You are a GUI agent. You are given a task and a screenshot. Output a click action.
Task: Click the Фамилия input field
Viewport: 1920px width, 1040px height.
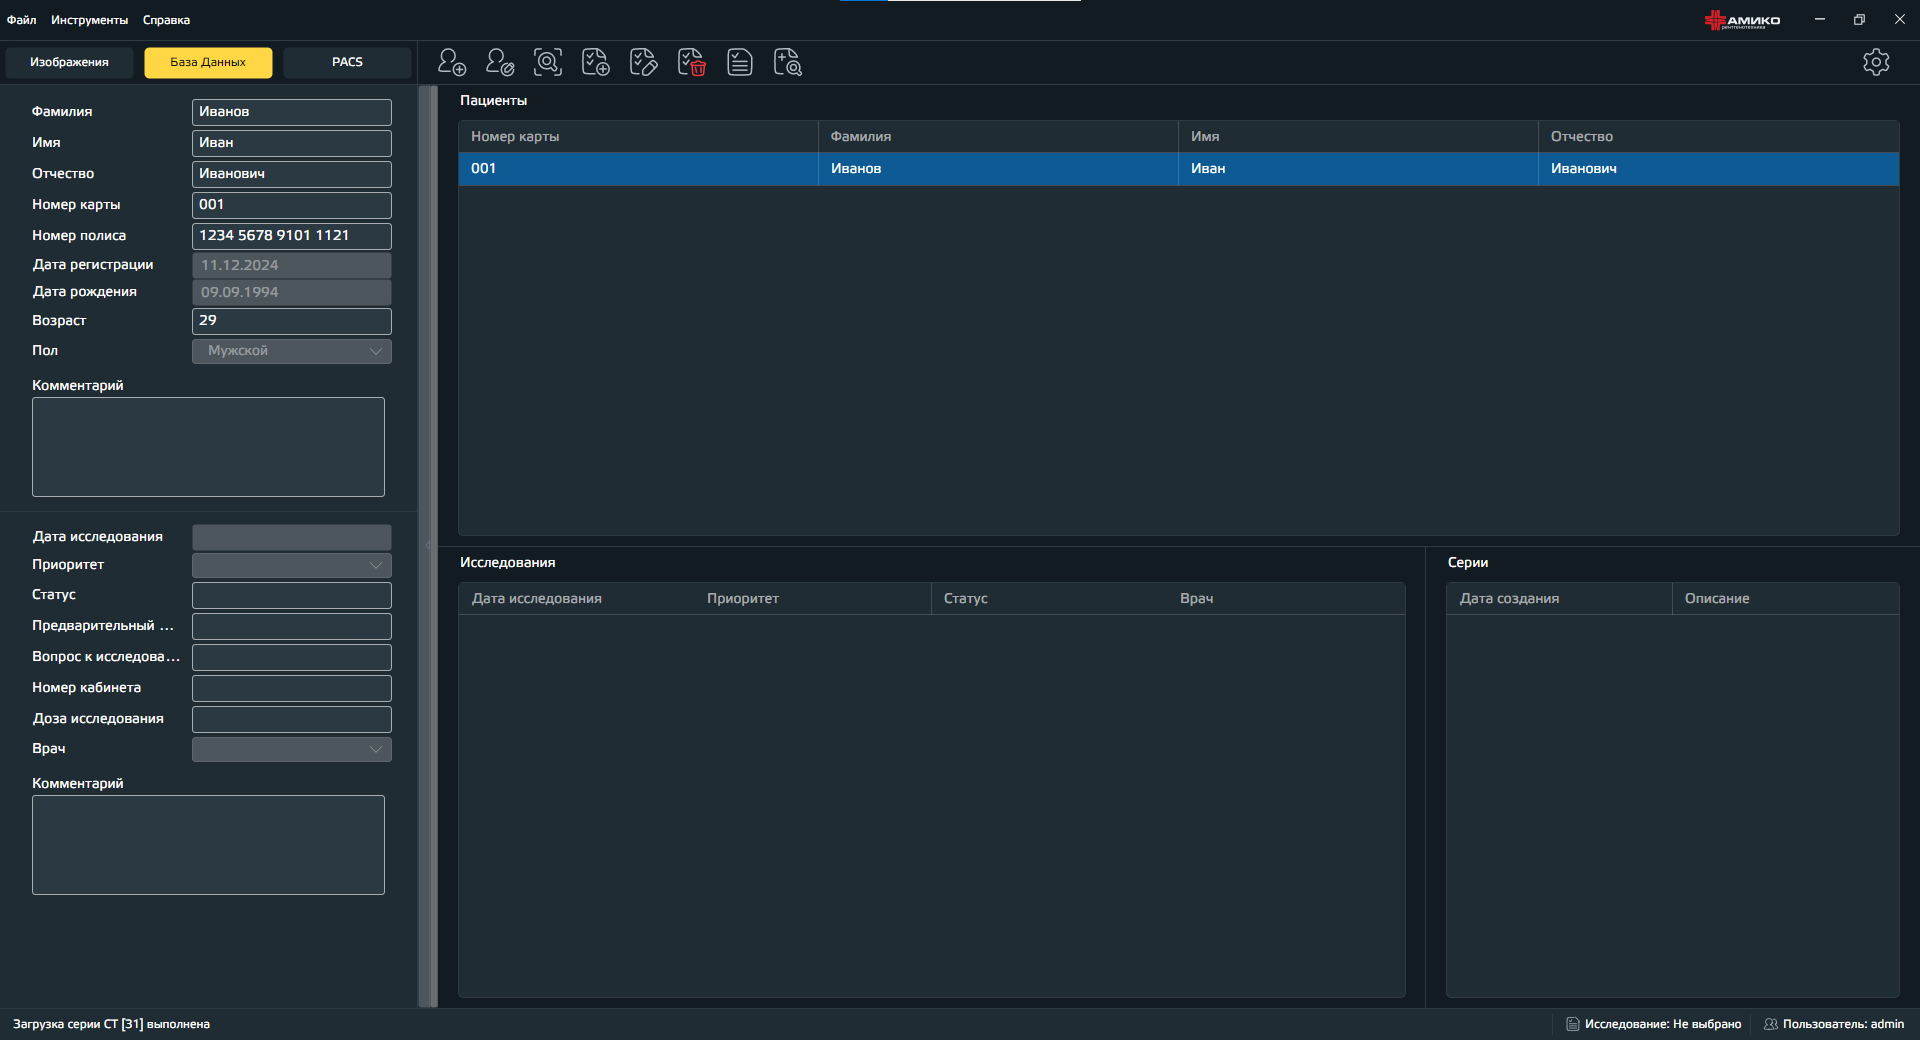click(292, 112)
